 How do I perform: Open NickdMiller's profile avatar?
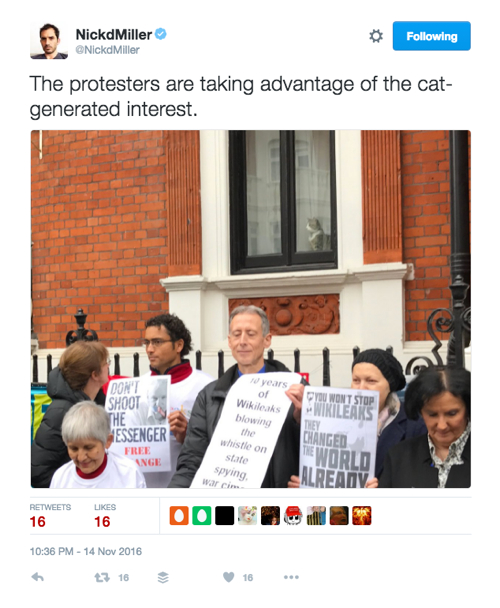pyautogui.click(x=49, y=41)
